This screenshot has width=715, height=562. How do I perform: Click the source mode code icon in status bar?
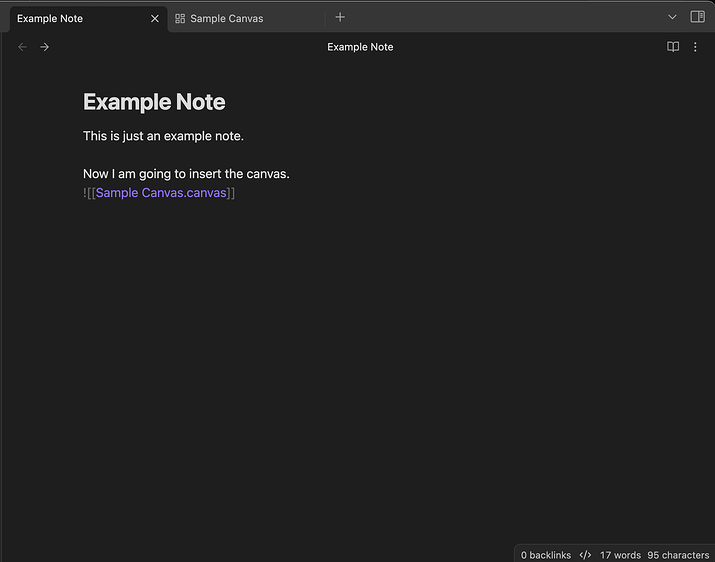tap(585, 555)
